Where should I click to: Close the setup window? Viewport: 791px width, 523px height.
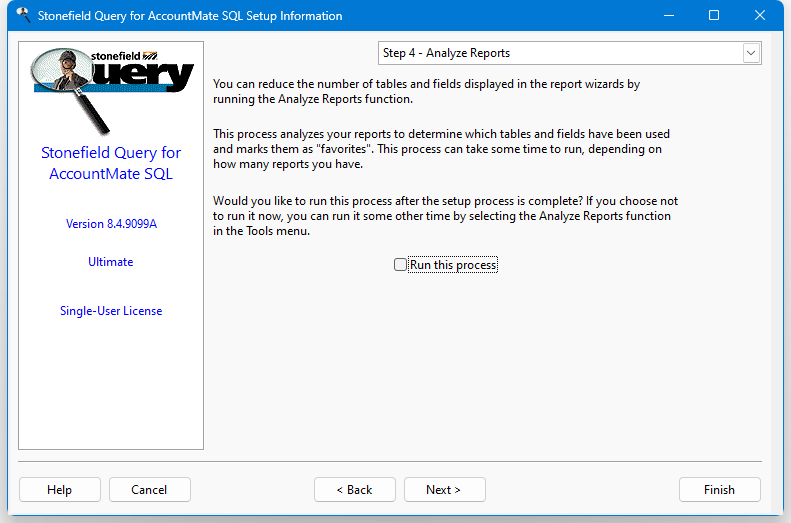tap(760, 15)
